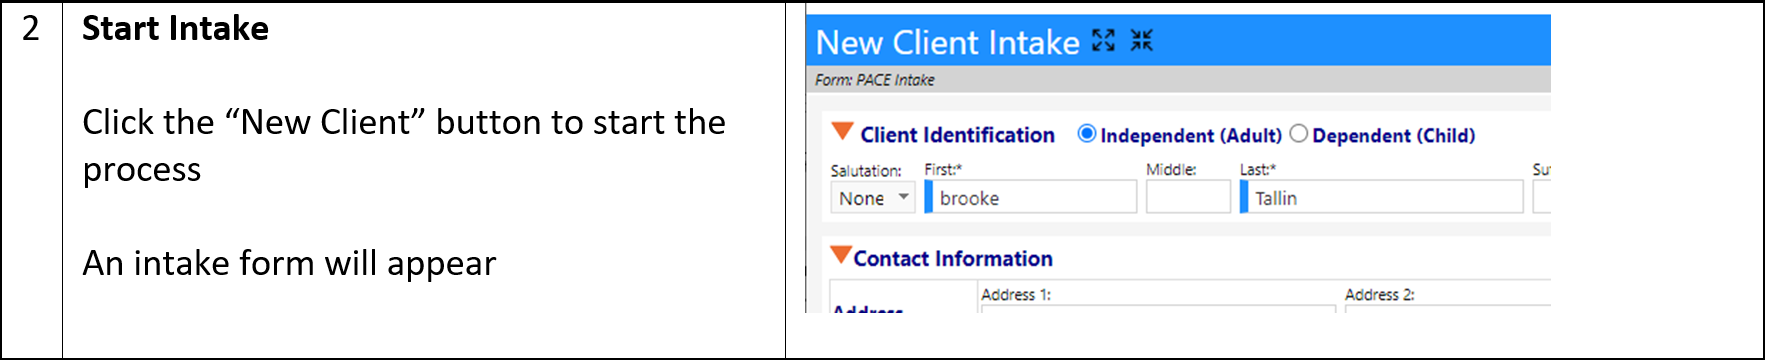Click the Address 1 label
This screenshot has width=1765, height=360.
(1016, 295)
